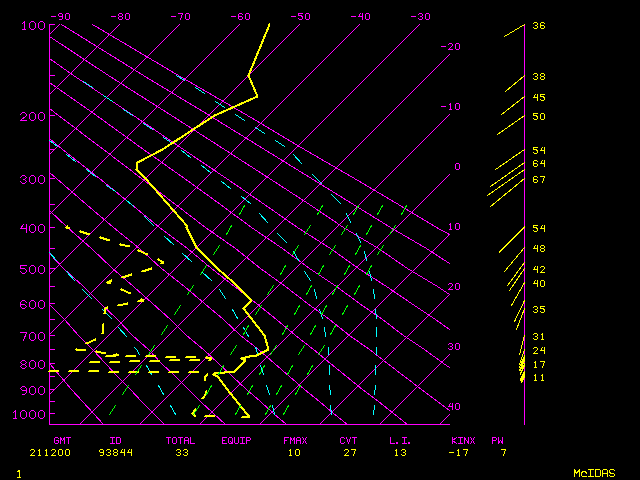Click the McIDAS label in bottom corner

[x=594, y=472]
